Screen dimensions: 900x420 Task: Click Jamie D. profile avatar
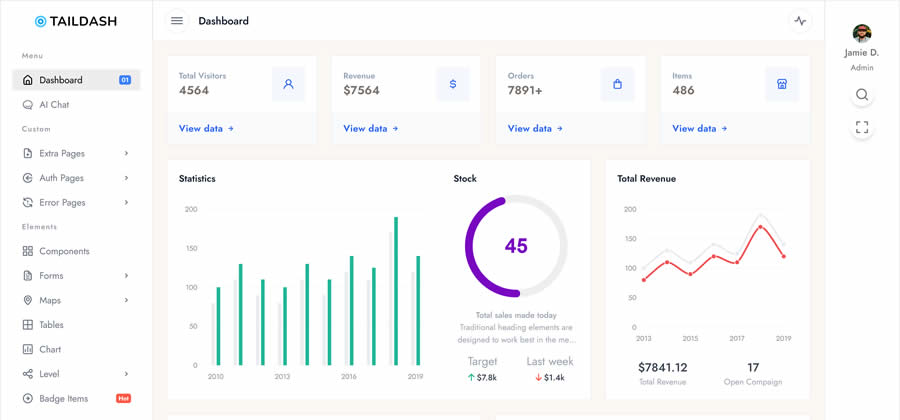click(862, 33)
